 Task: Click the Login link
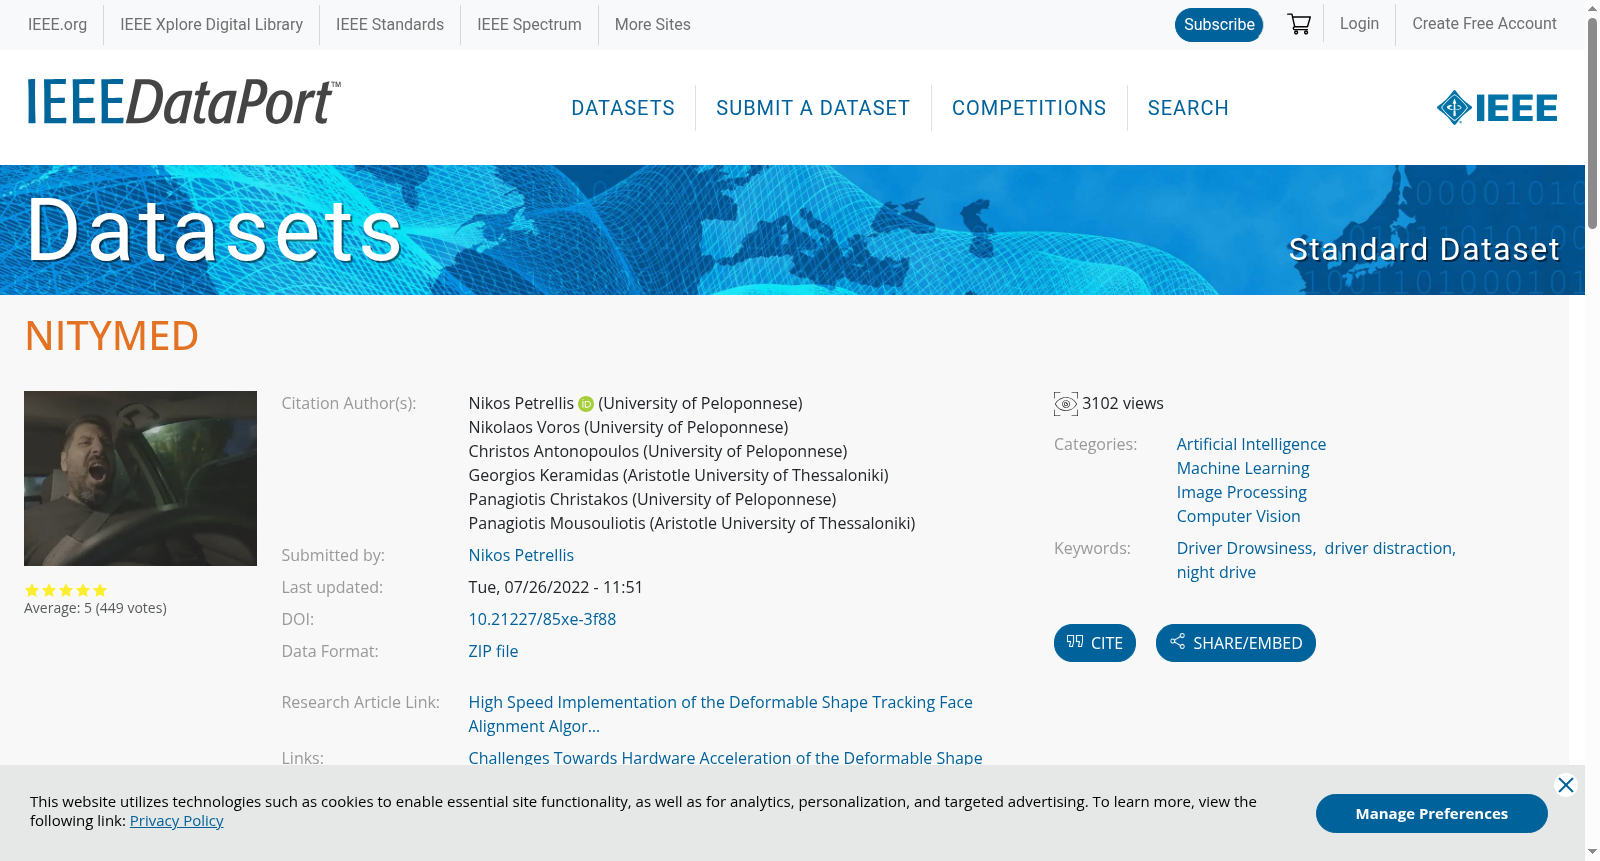pyautogui.click(x=1359, y=23)
